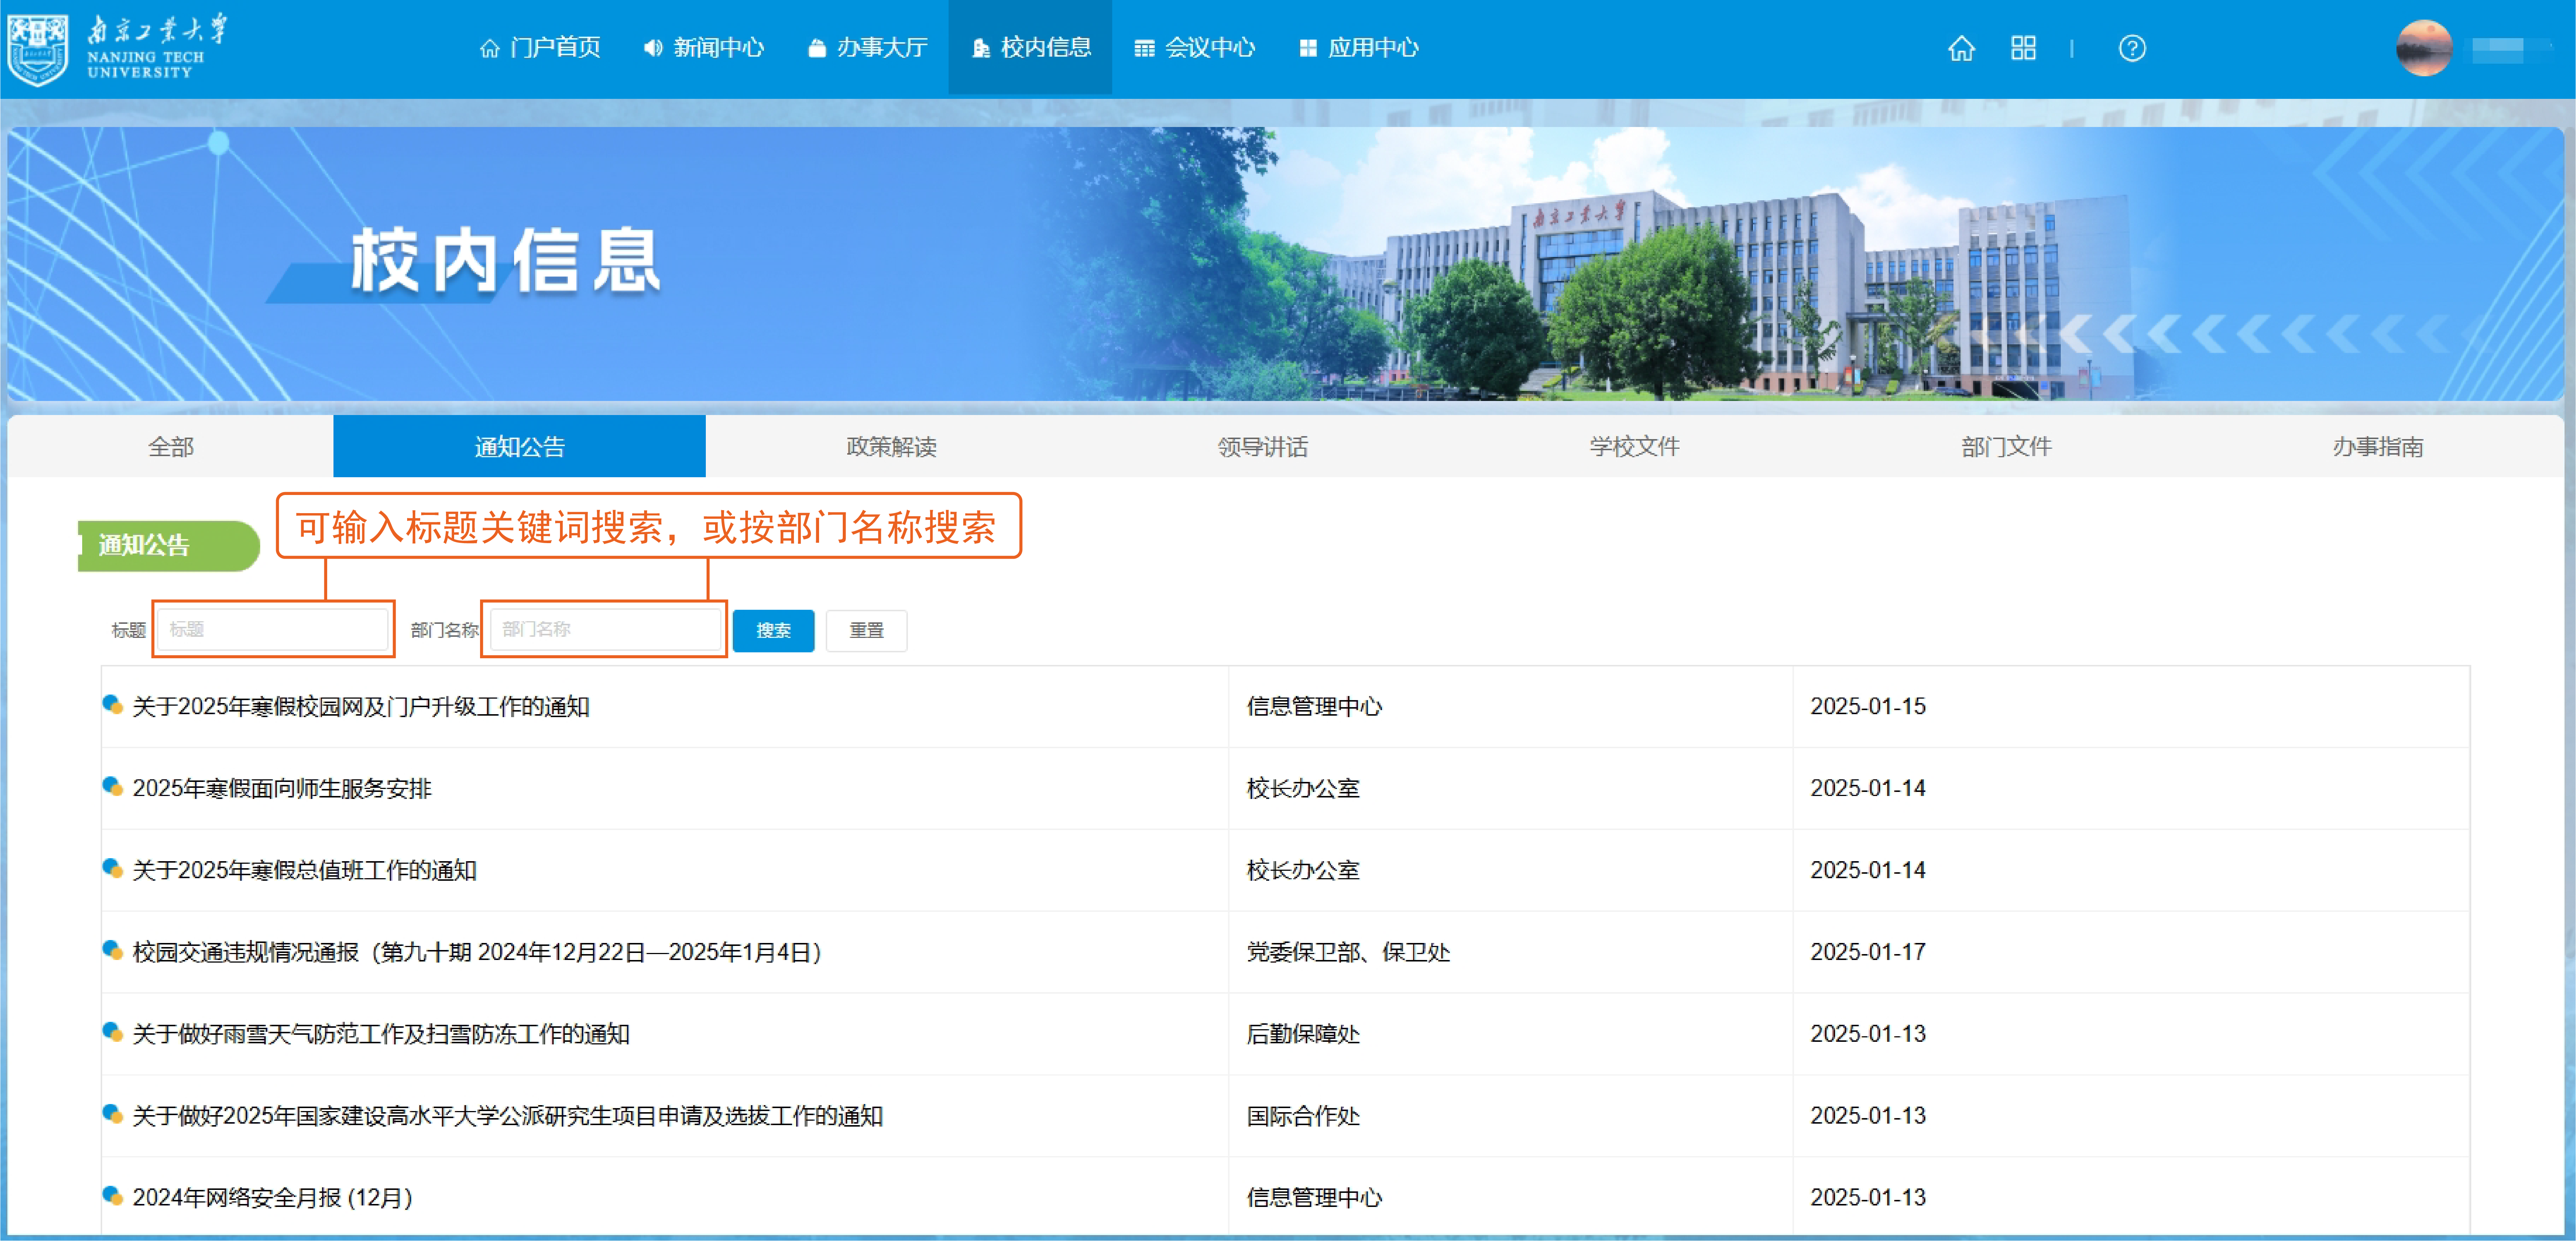
Task: Open 应用中心 navigation item
Action: click(1358, 48)
